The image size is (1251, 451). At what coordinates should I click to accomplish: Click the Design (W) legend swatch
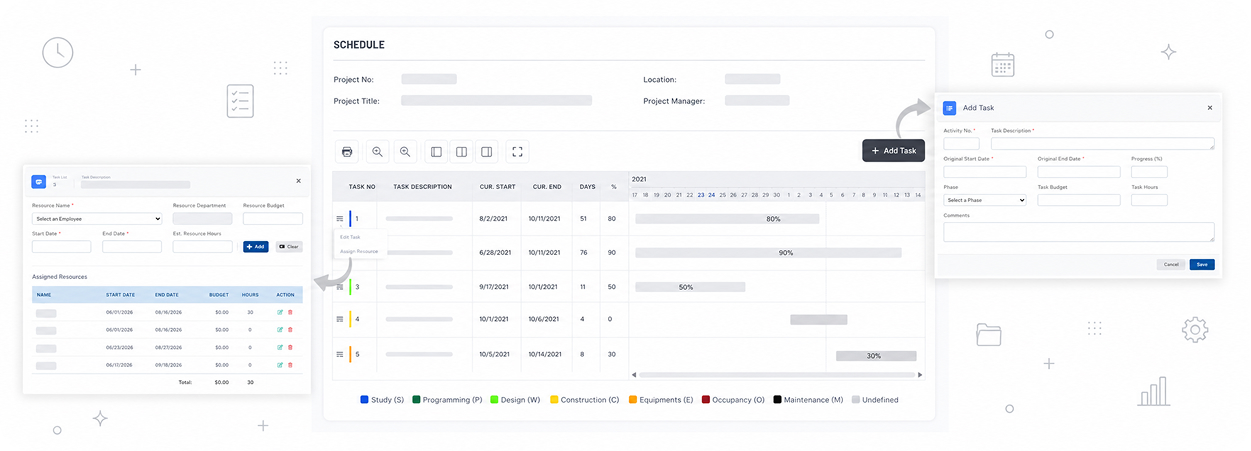(494, 400)
